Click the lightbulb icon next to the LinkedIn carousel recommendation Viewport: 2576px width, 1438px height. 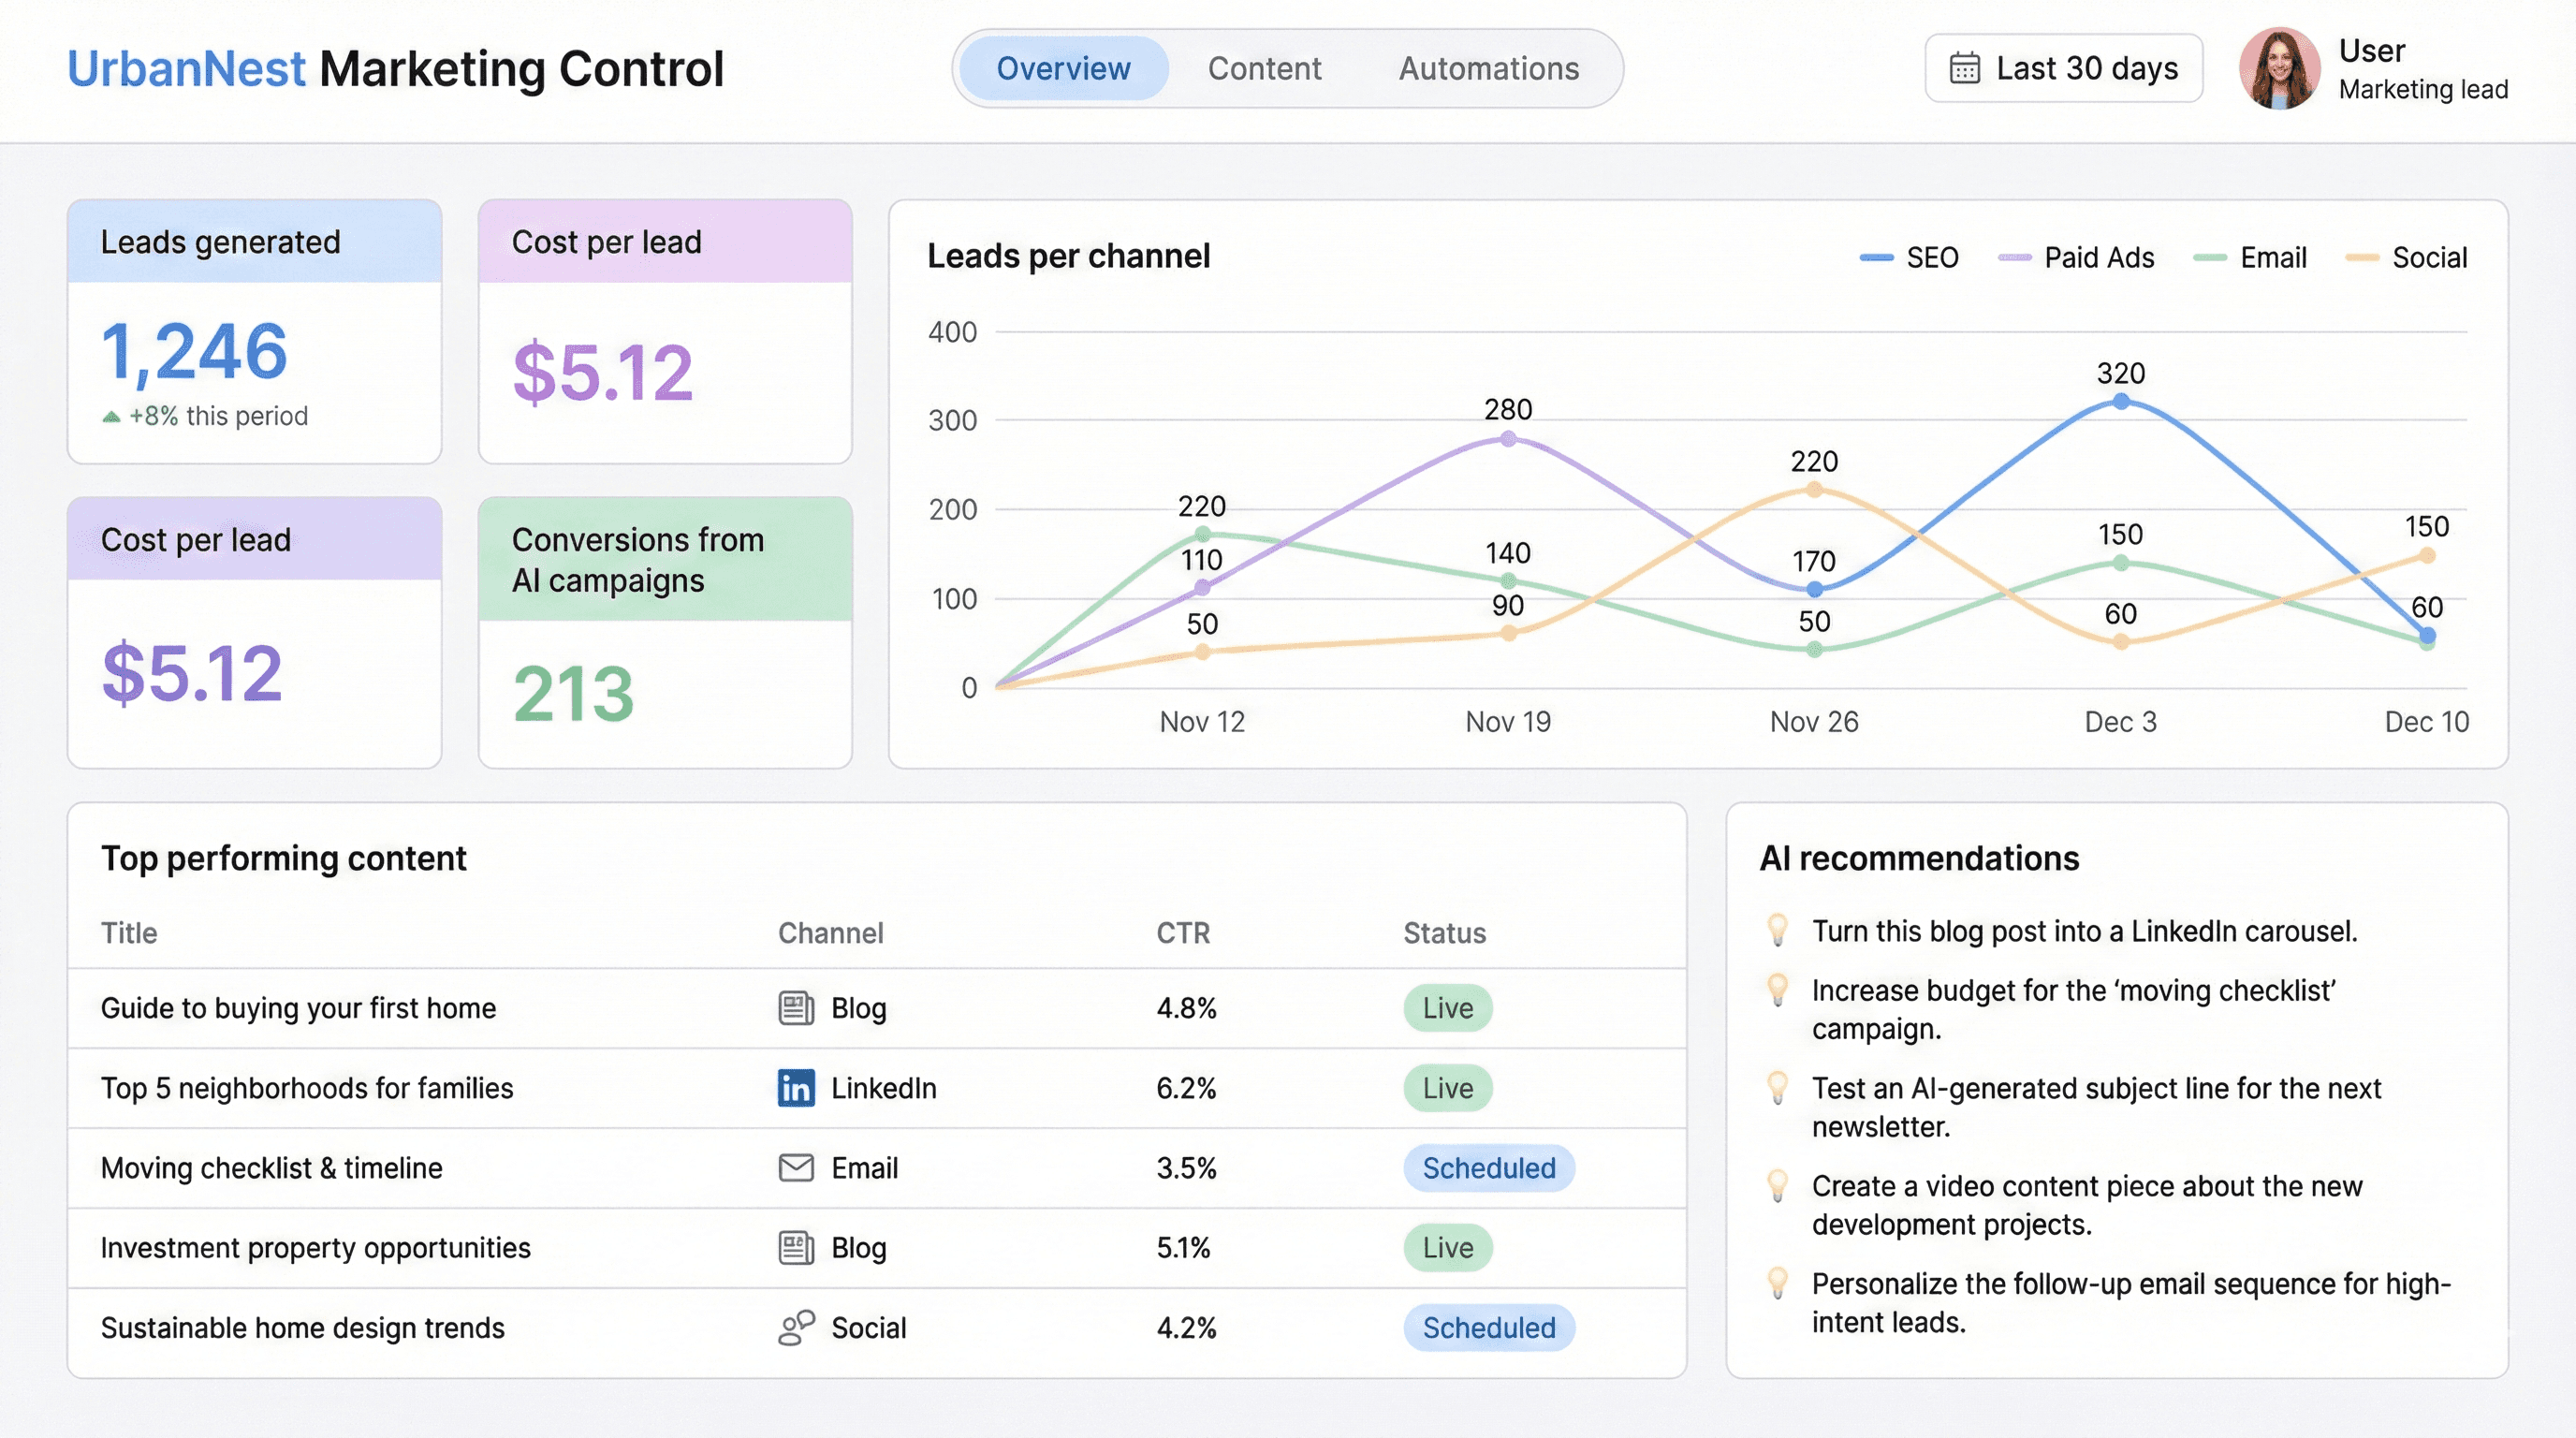coord(1779,930)
